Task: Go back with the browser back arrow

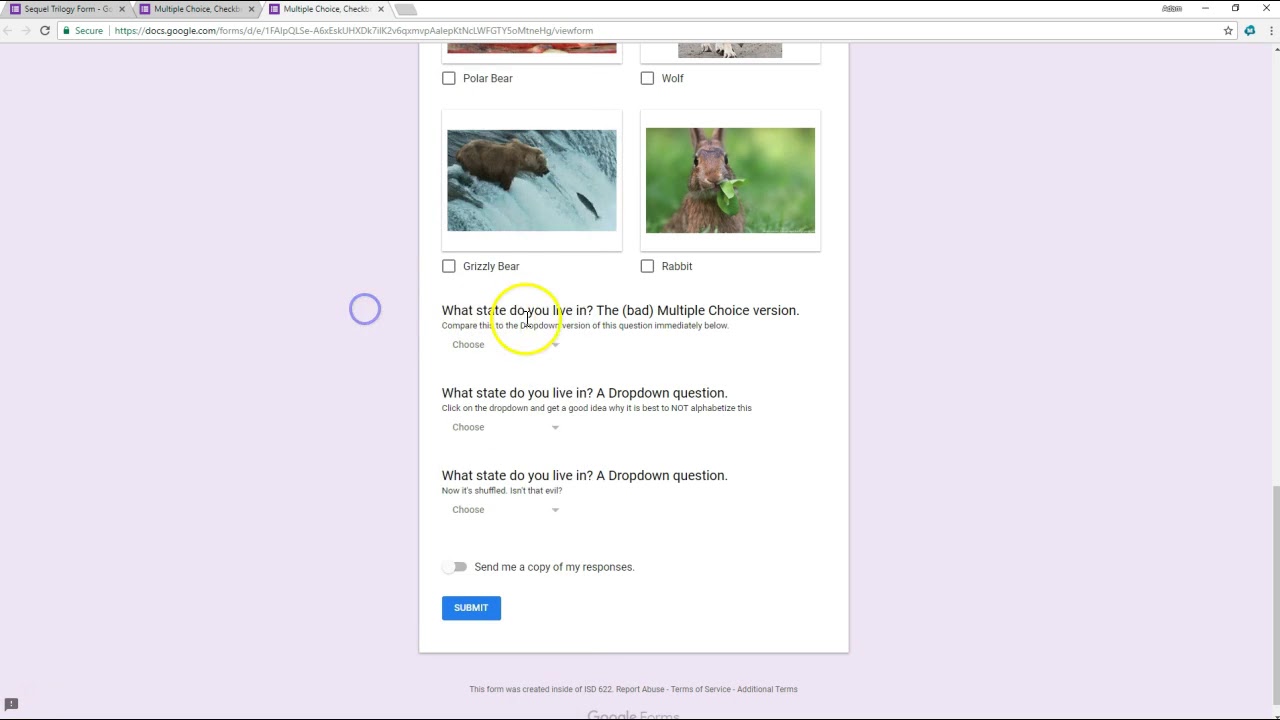Action: (x=9, y=31)
